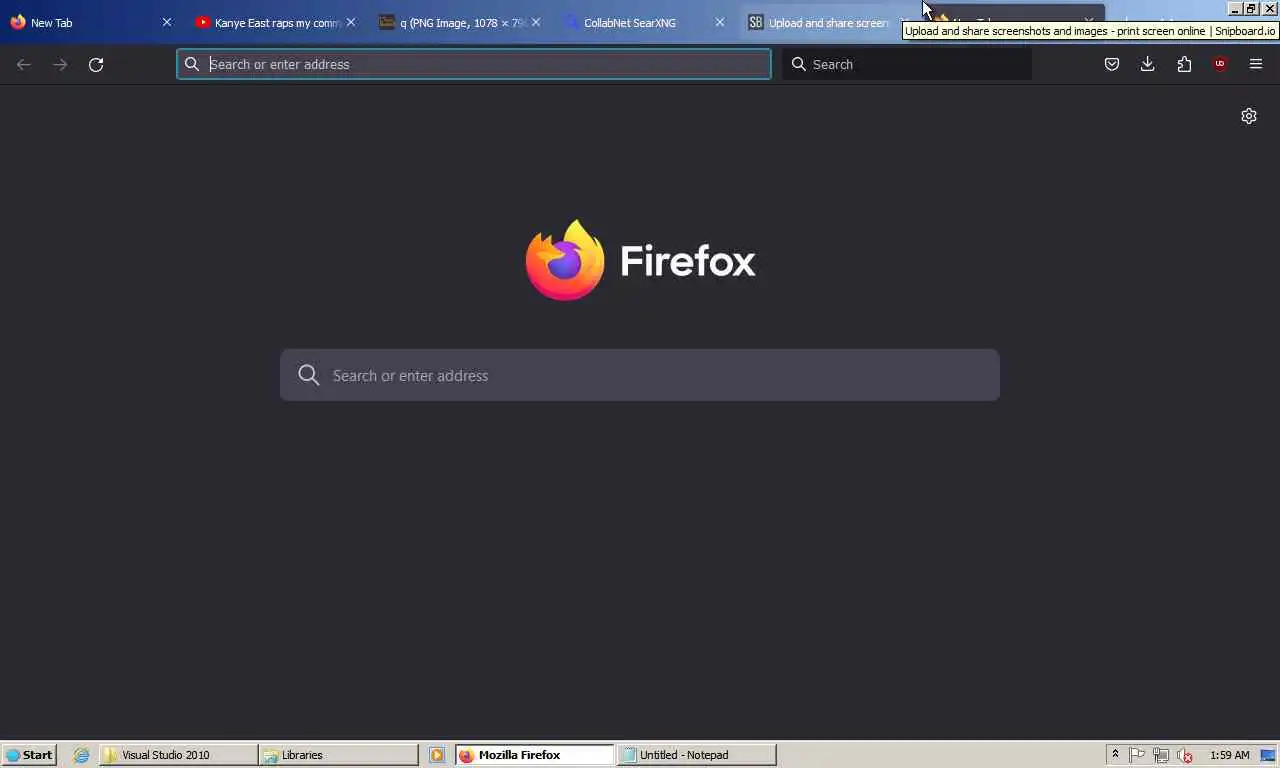Open the Libraries window from the taskbar
The height and width of the screenshot is (768, 1280).
tap(339, 755)
